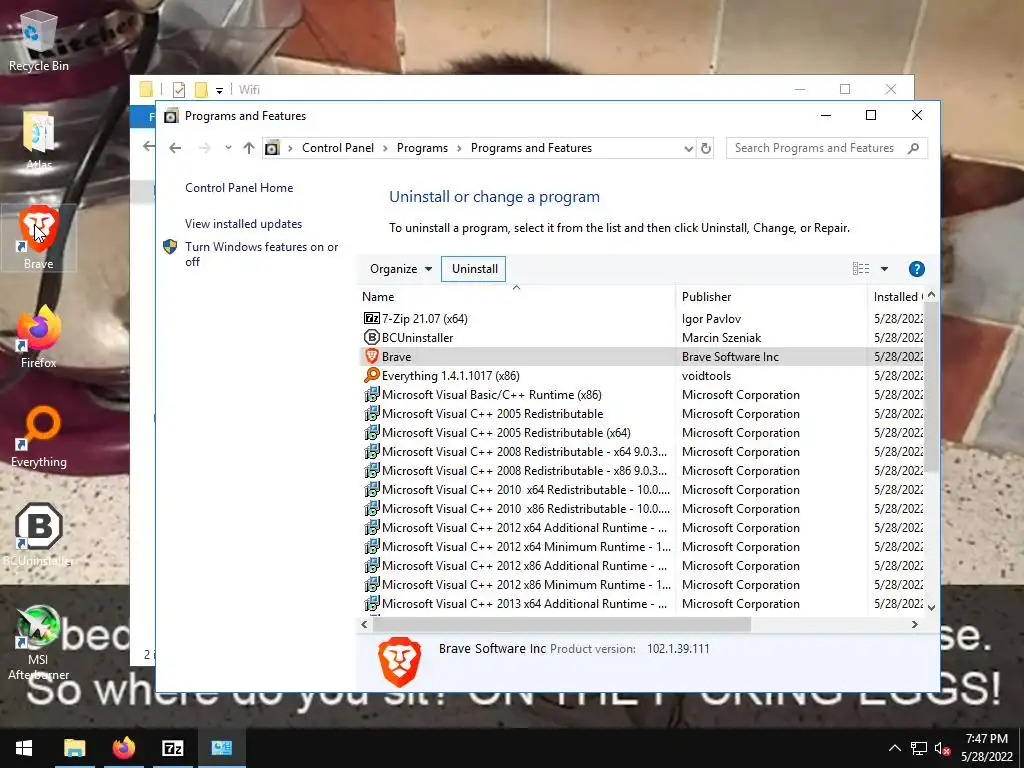This screenshot has width=1024, height=768.
Task: Expand the Control Panel breadcrumb chevron
Action: 385,148
